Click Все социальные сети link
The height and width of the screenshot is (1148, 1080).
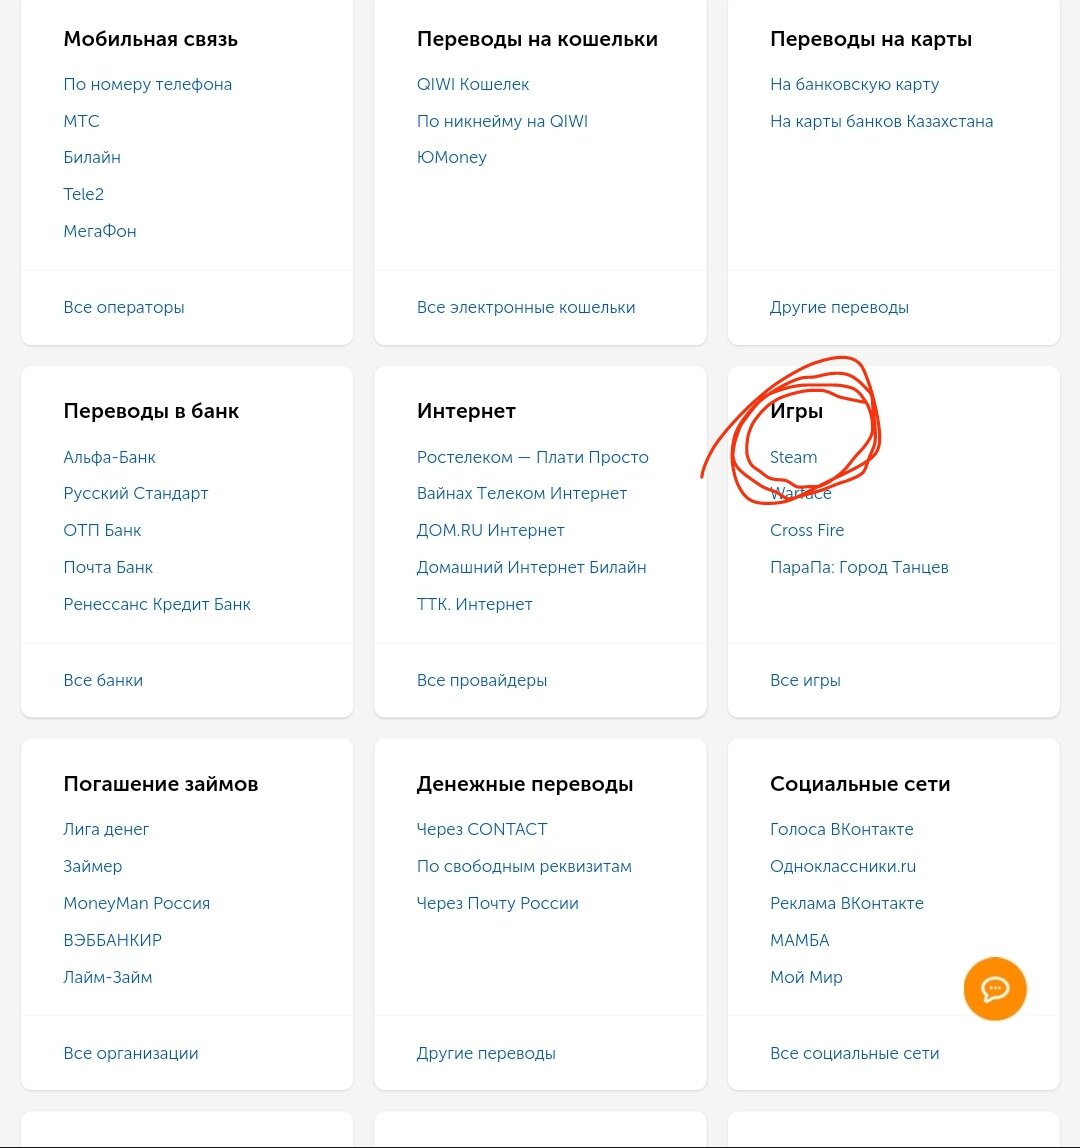click(854, 1054)
